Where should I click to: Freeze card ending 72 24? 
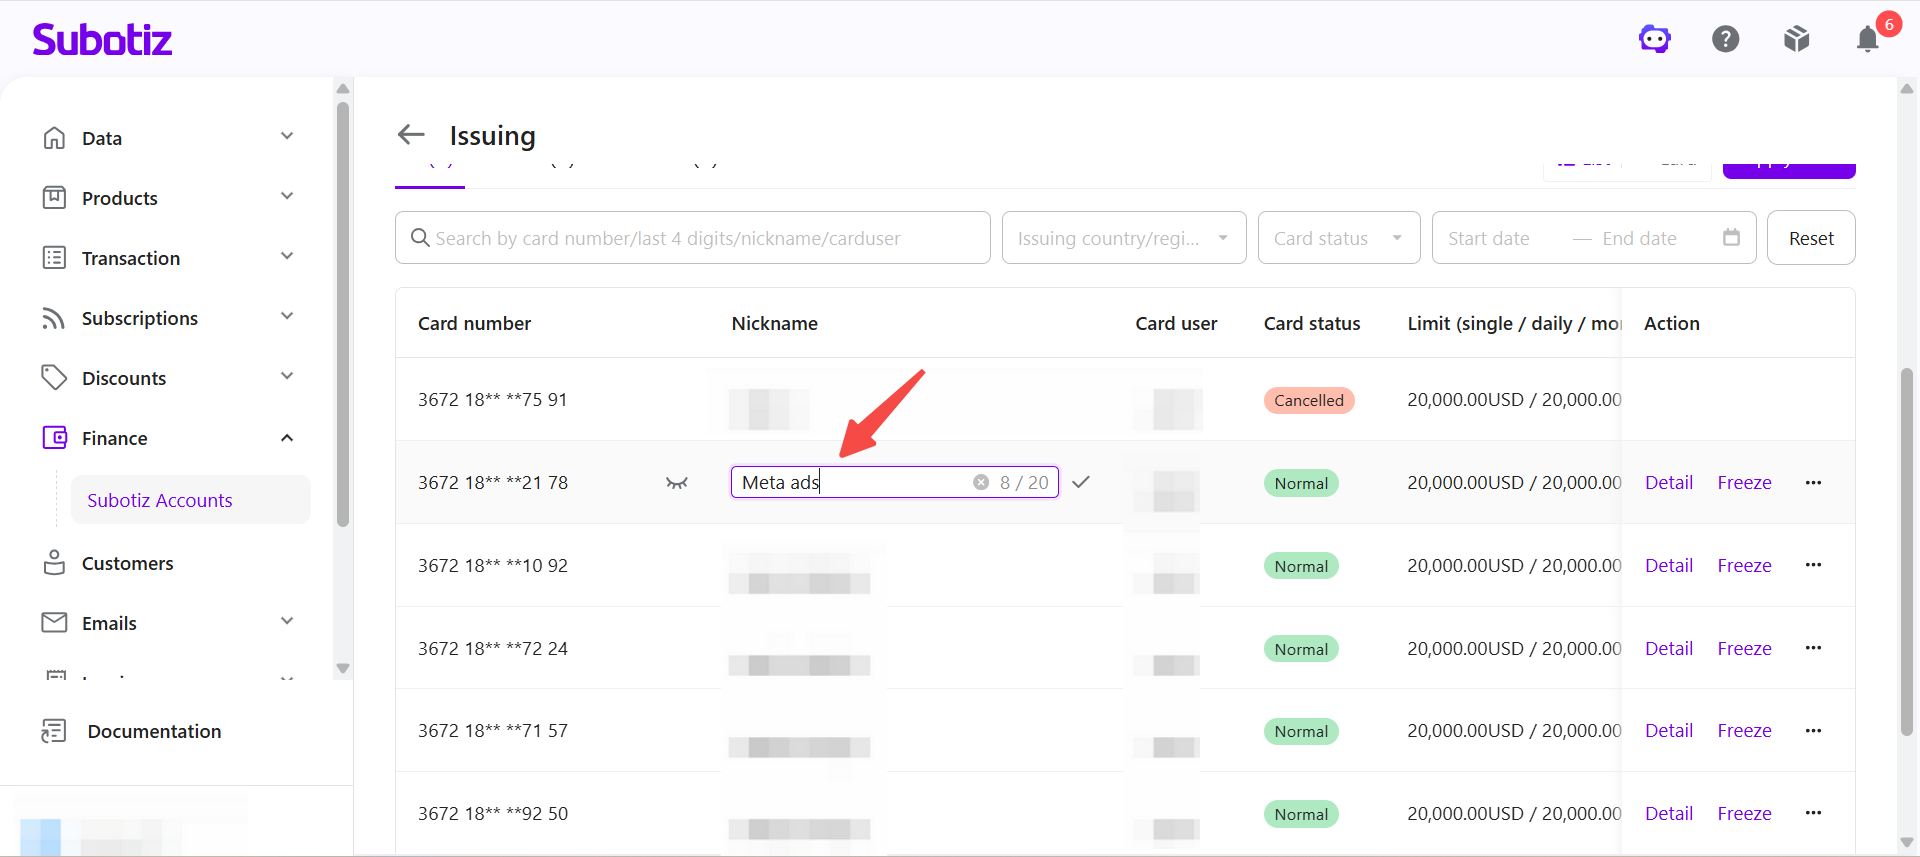1744,649
